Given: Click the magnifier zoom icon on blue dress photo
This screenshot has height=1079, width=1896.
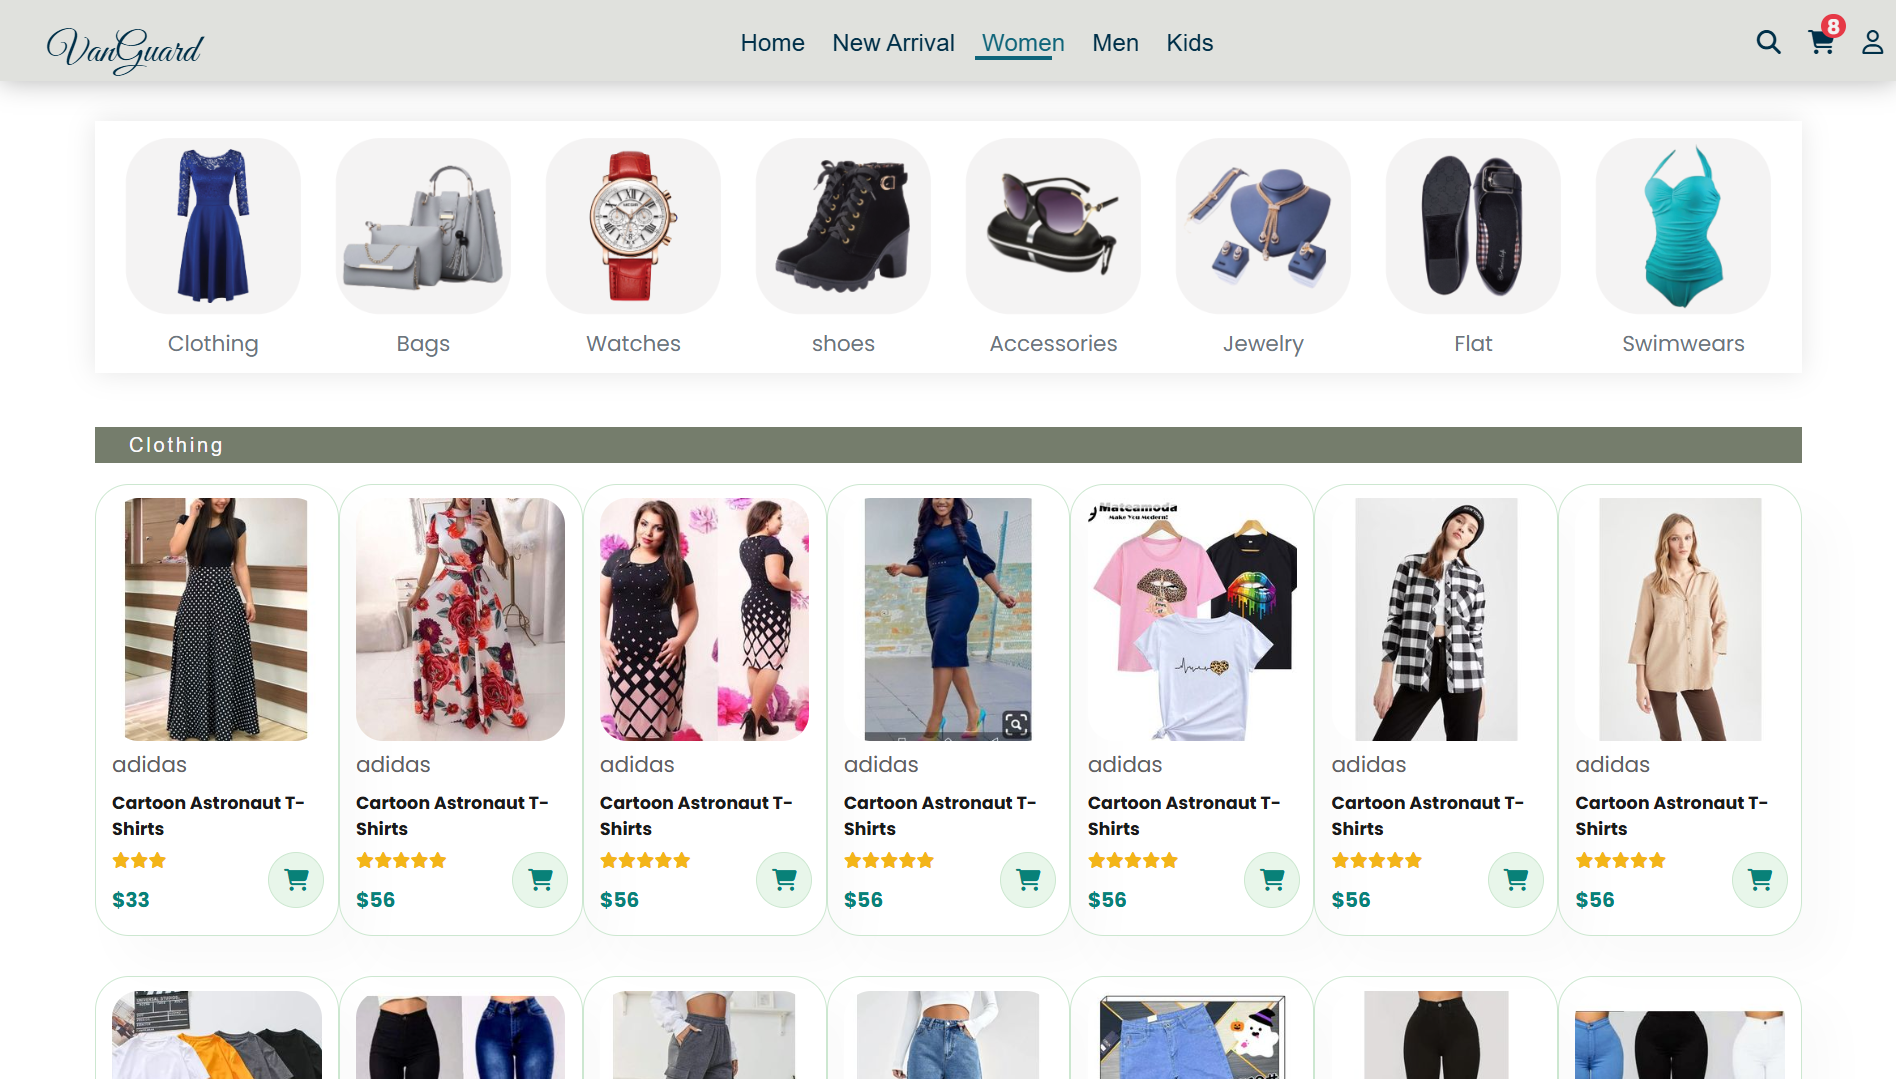Looking at the screenshot, I should click(x=1017, y=725).
